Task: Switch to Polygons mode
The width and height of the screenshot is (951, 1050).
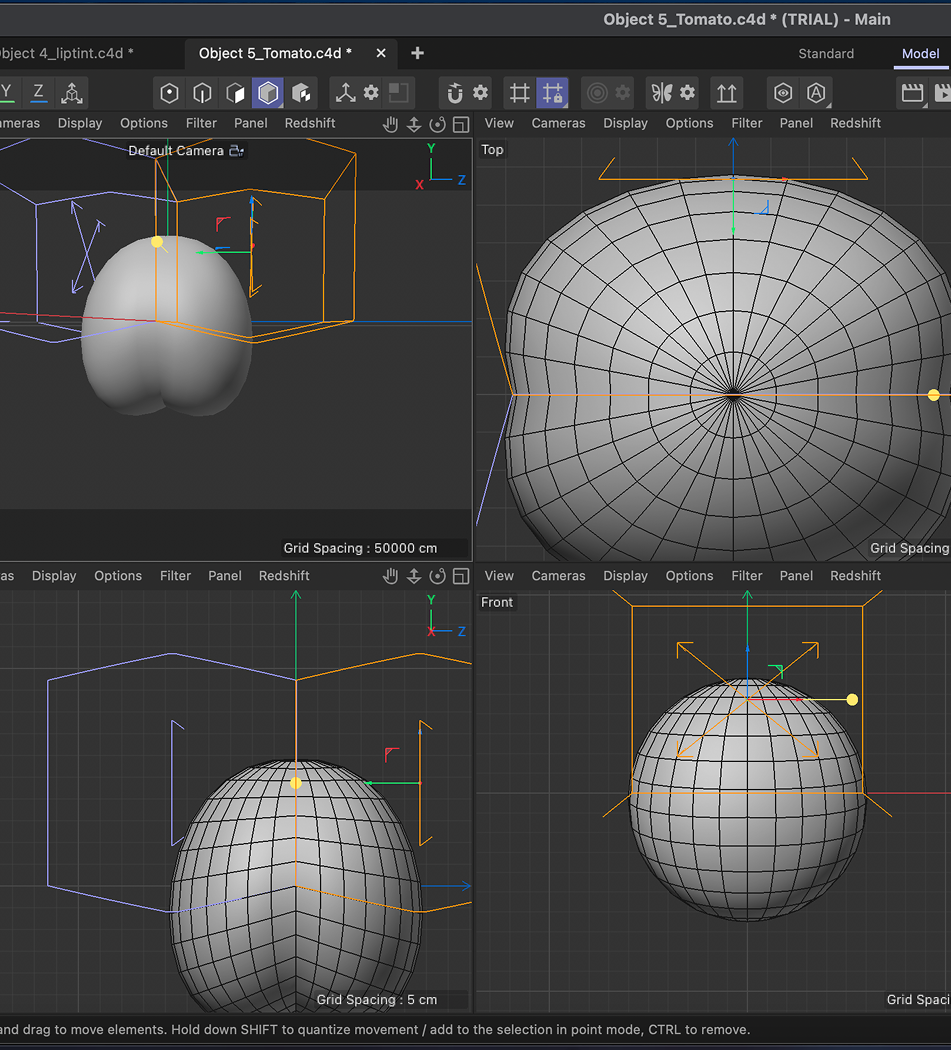Action: click(235, 92)
